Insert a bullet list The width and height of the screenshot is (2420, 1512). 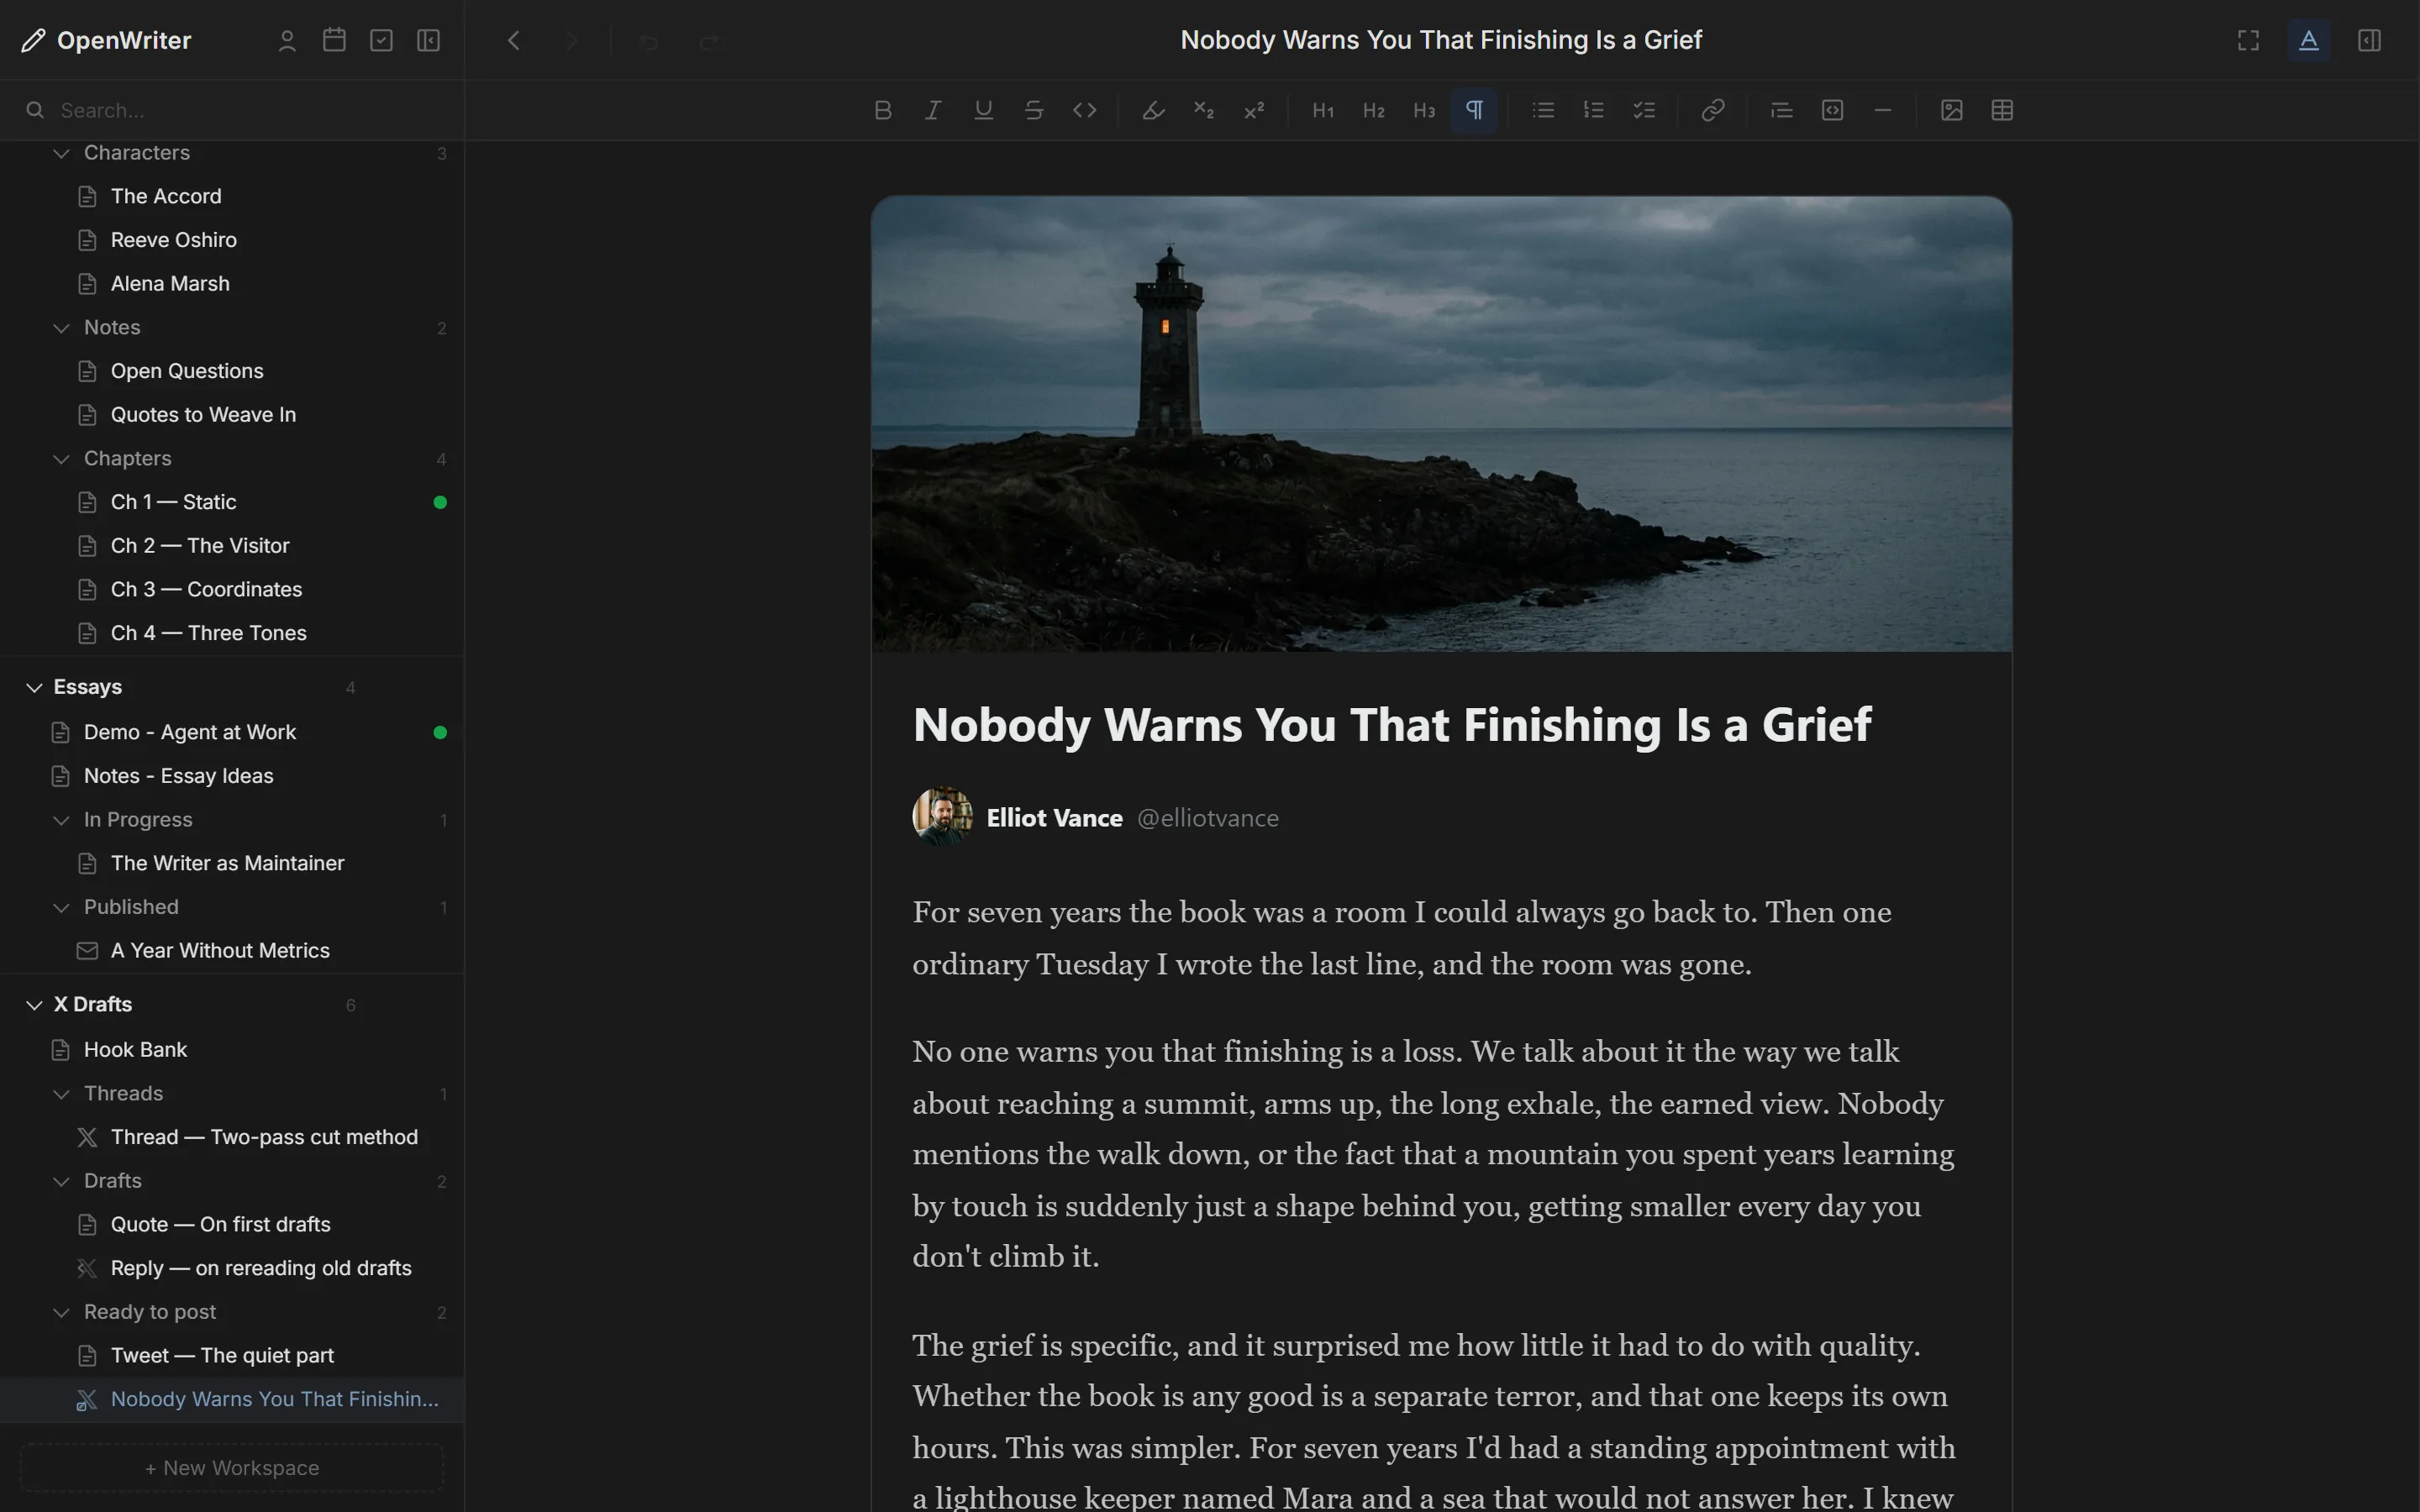(1543, 110)
